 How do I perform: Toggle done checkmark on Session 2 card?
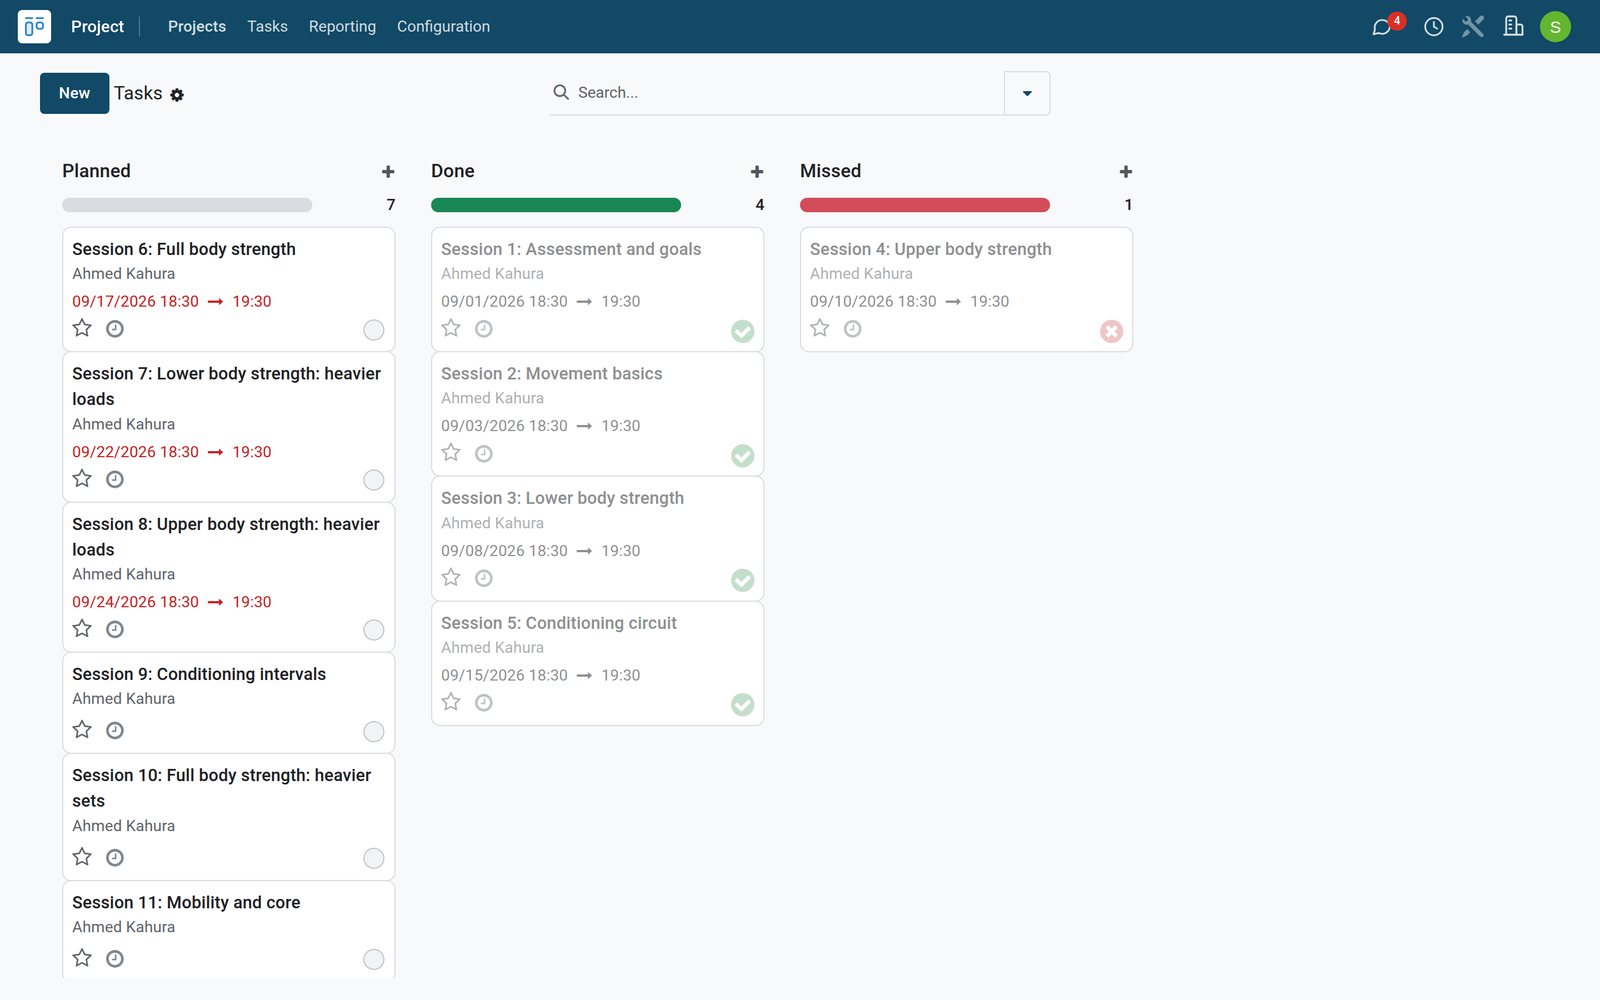point(743,456)
